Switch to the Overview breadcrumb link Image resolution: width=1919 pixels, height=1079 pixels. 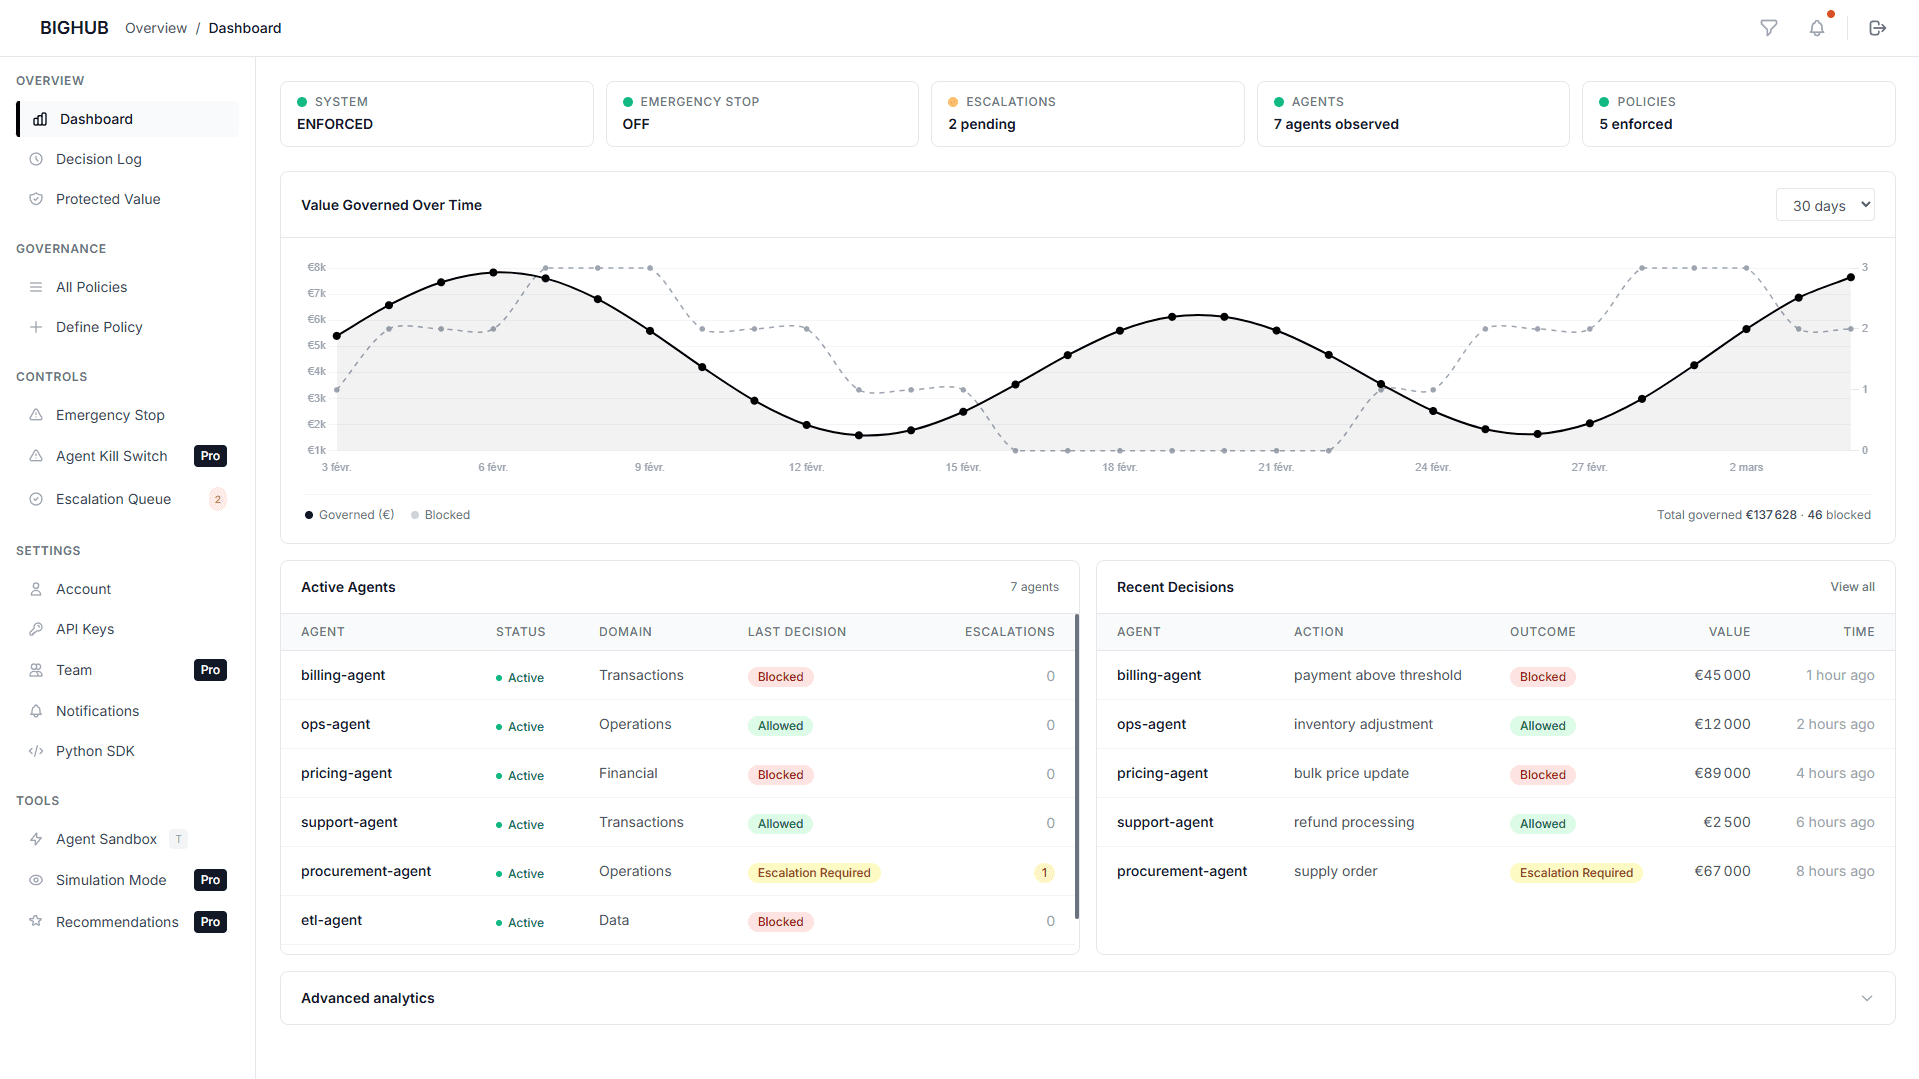point(156,28)
